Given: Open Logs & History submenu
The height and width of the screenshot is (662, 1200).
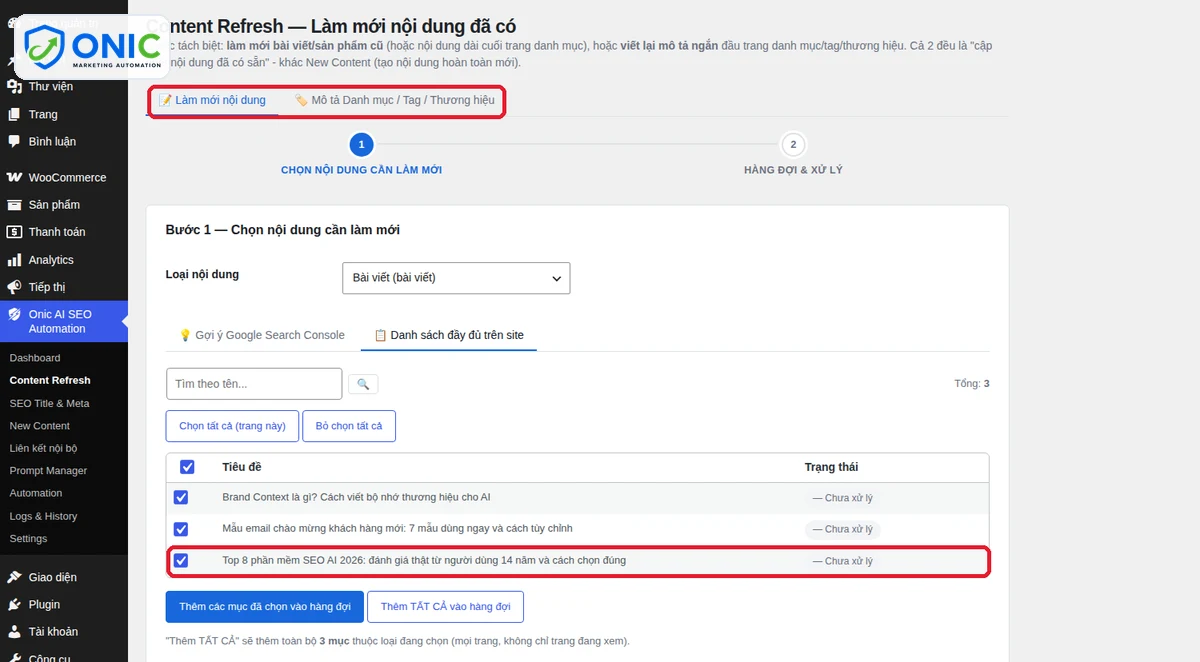Looking at the screenshot, I should (x=43, y=516).
